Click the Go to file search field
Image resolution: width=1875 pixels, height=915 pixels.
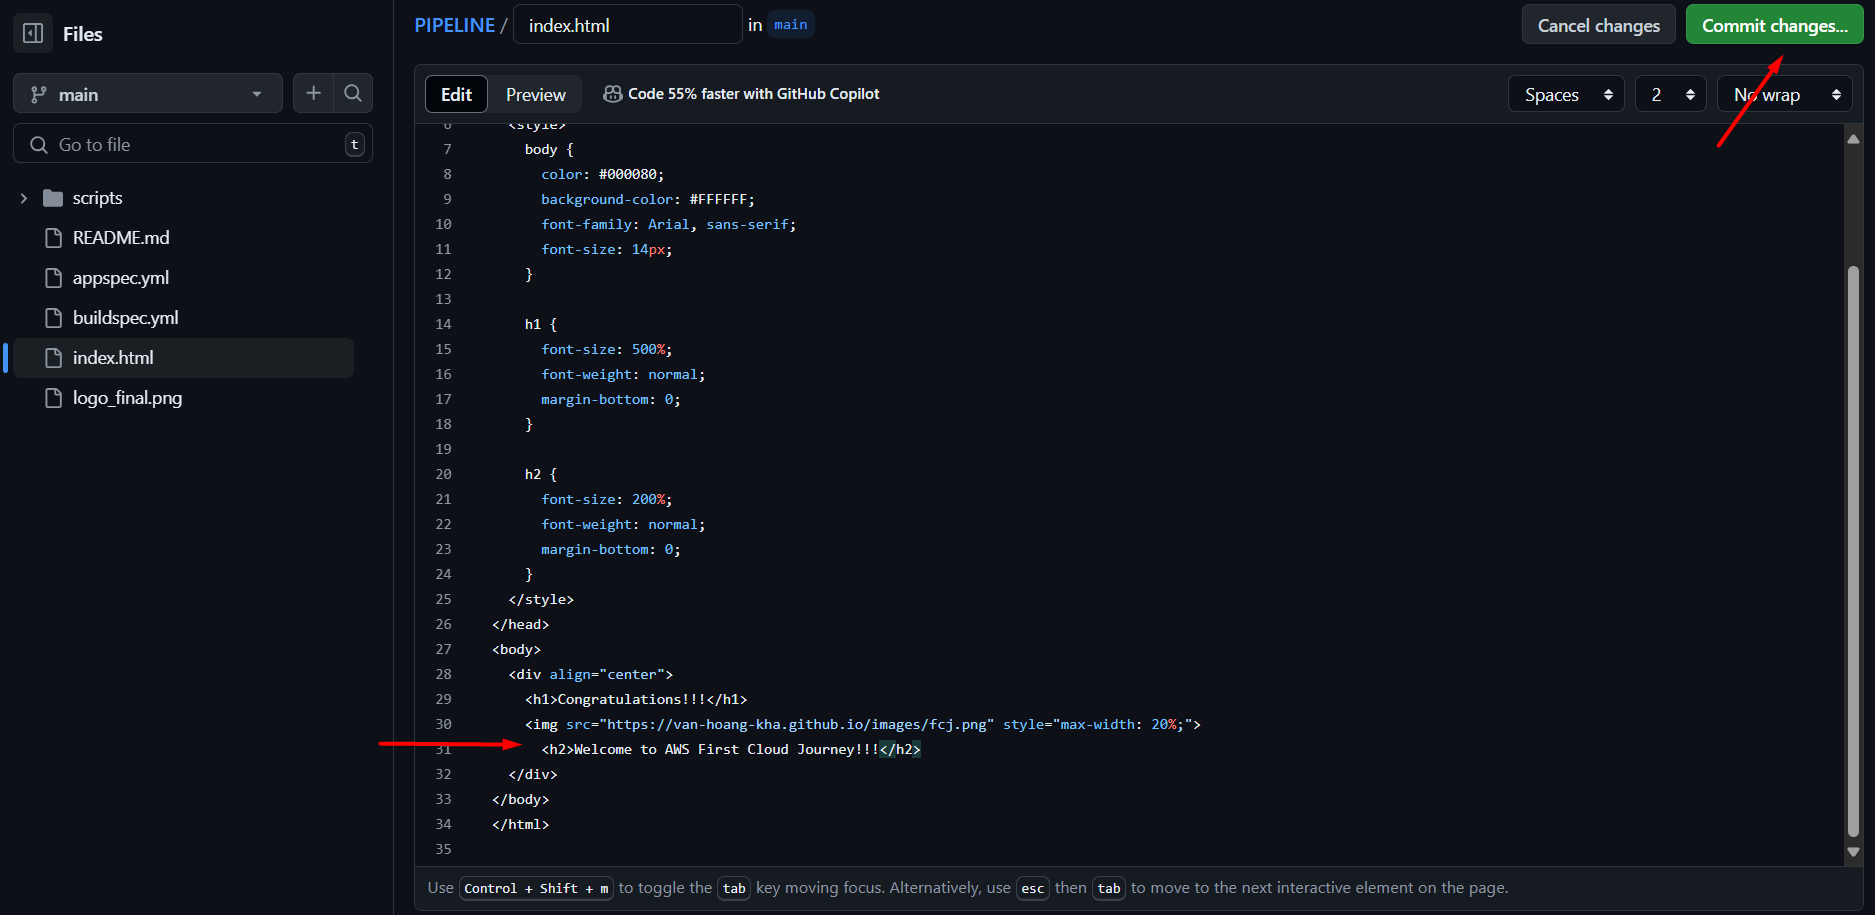pos(192,144)
